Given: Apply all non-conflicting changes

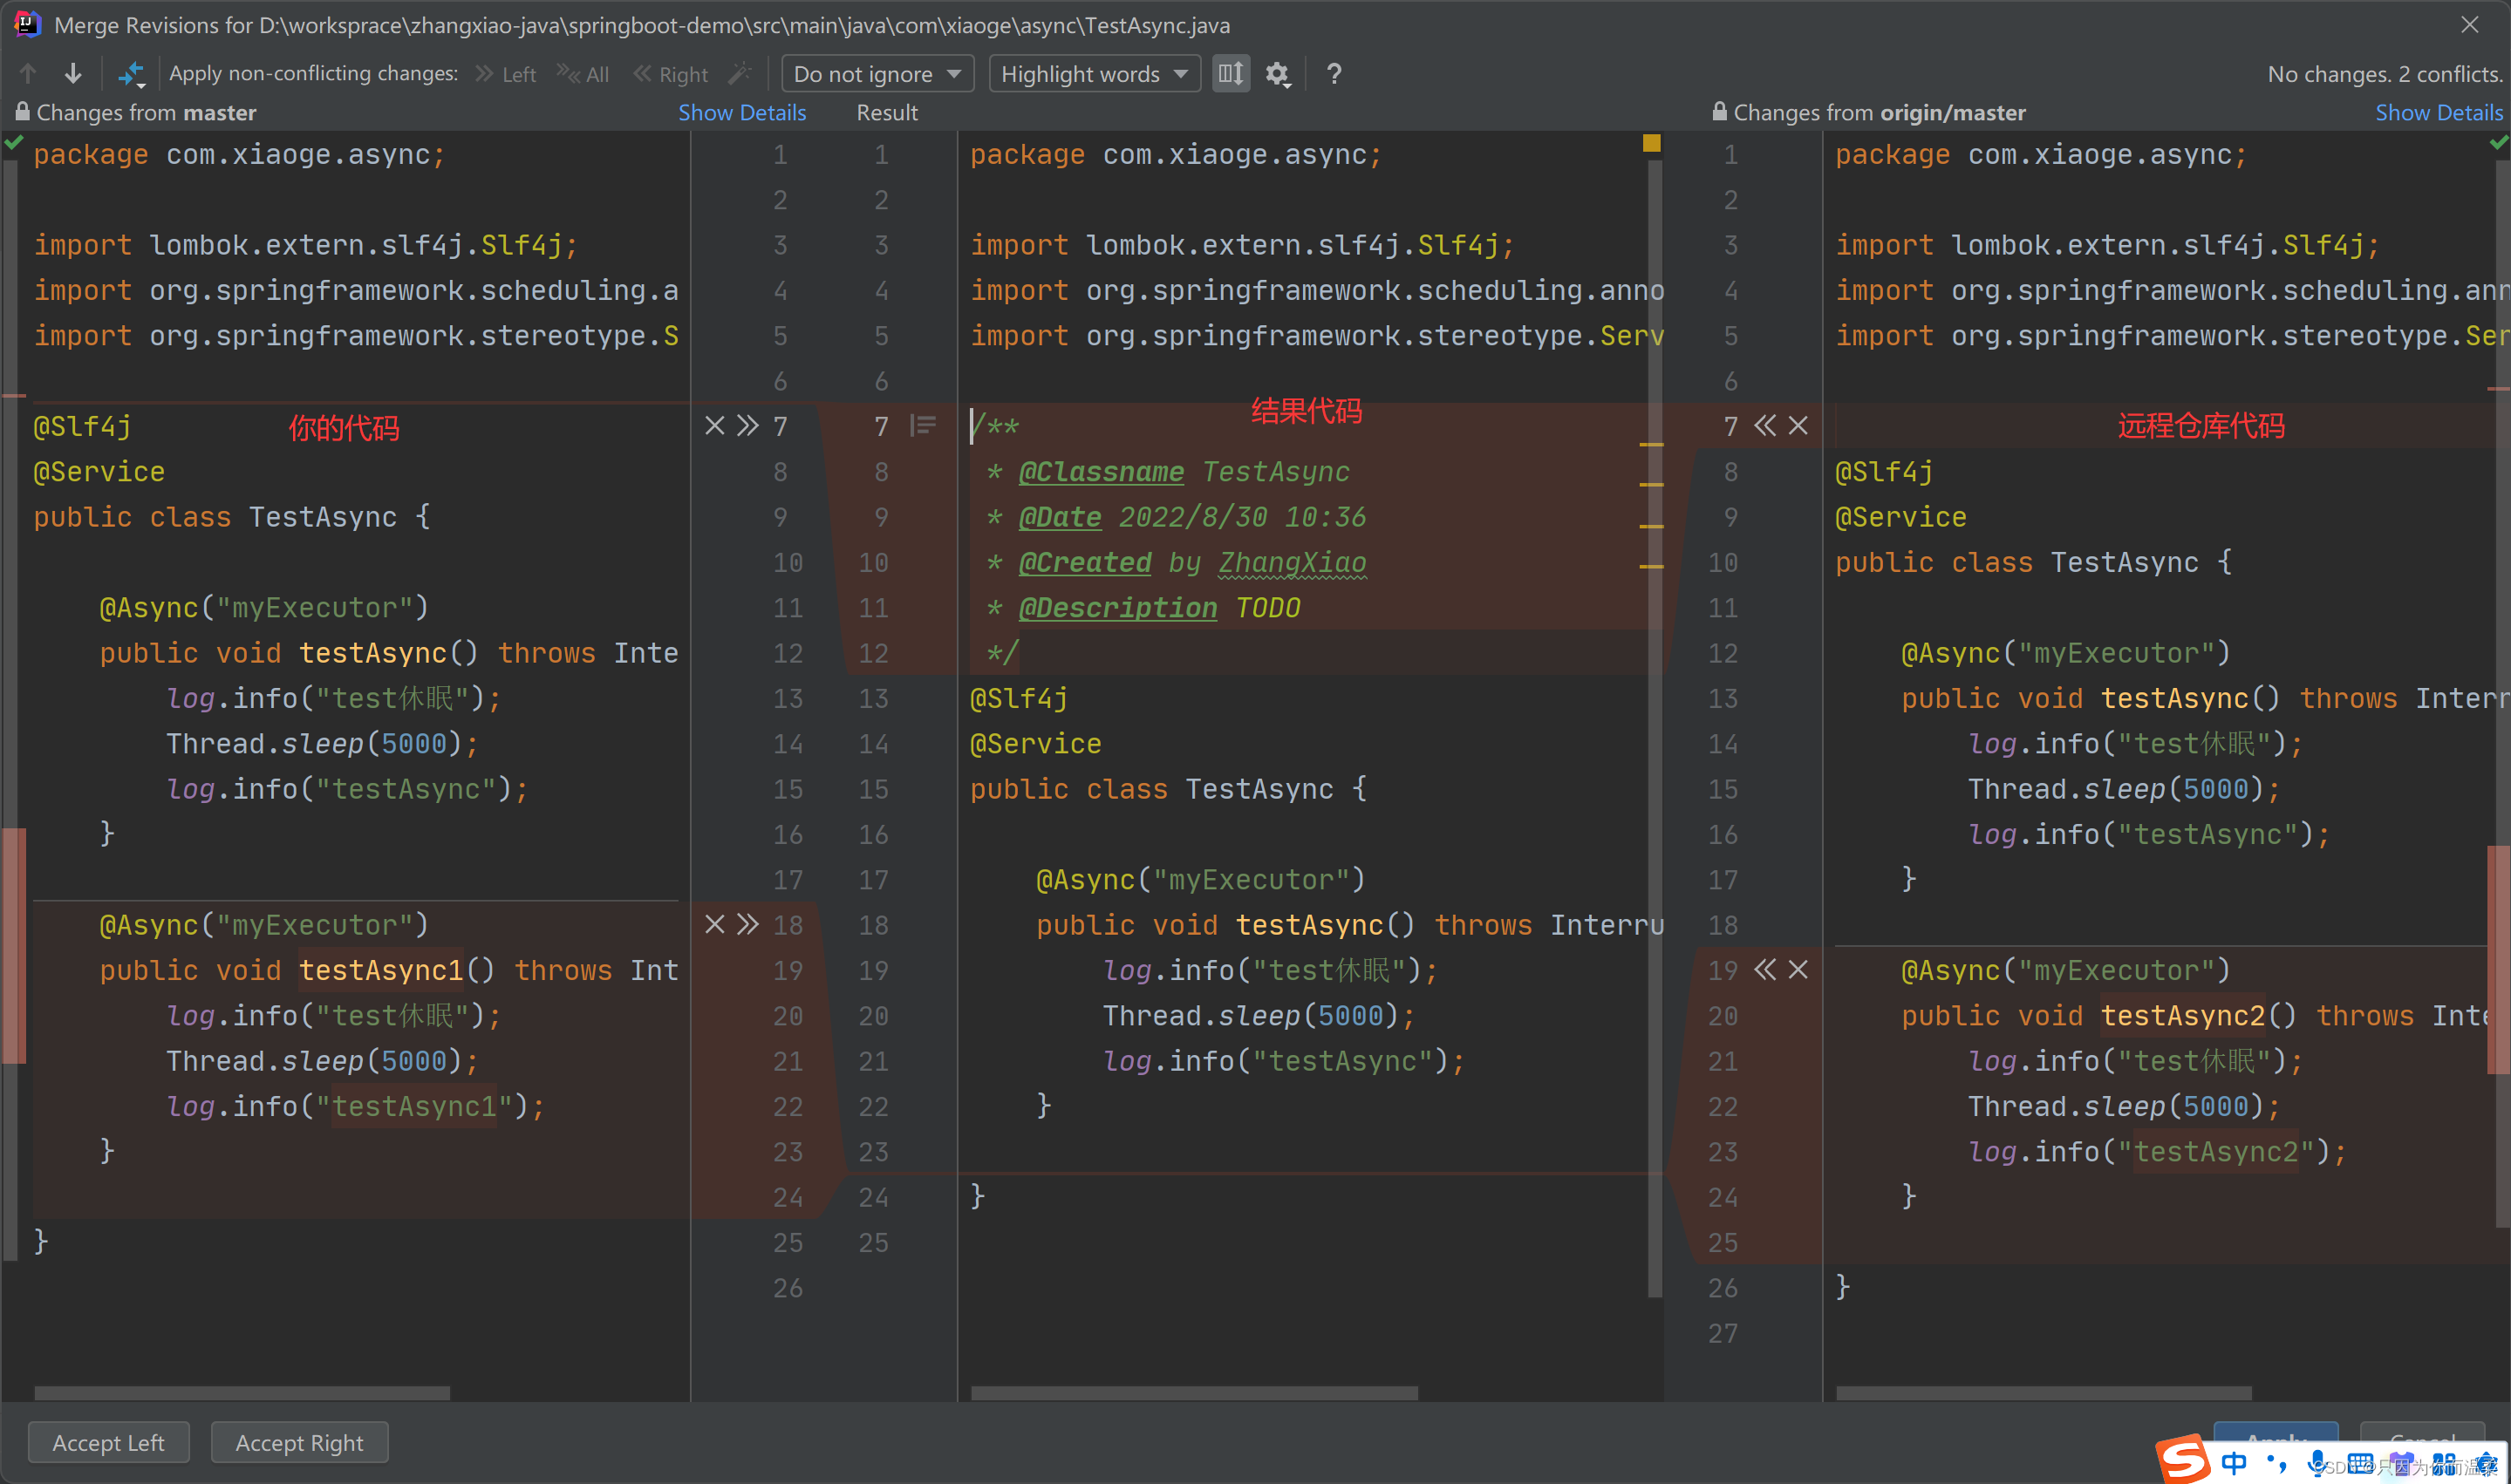Looking at the screenshot, I should (583, 74).
